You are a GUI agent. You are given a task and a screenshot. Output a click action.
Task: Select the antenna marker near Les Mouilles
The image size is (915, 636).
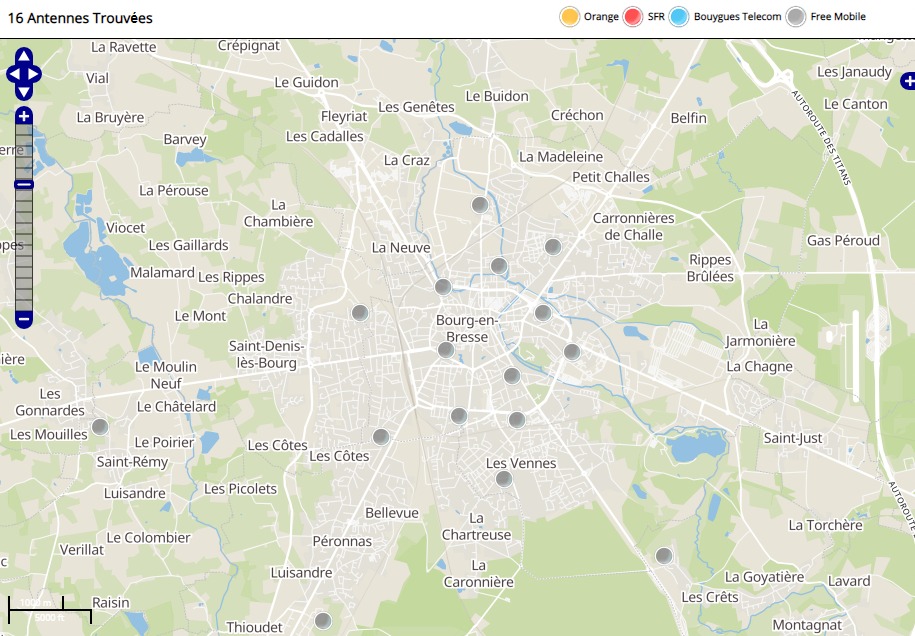click(x=100, y=427)
